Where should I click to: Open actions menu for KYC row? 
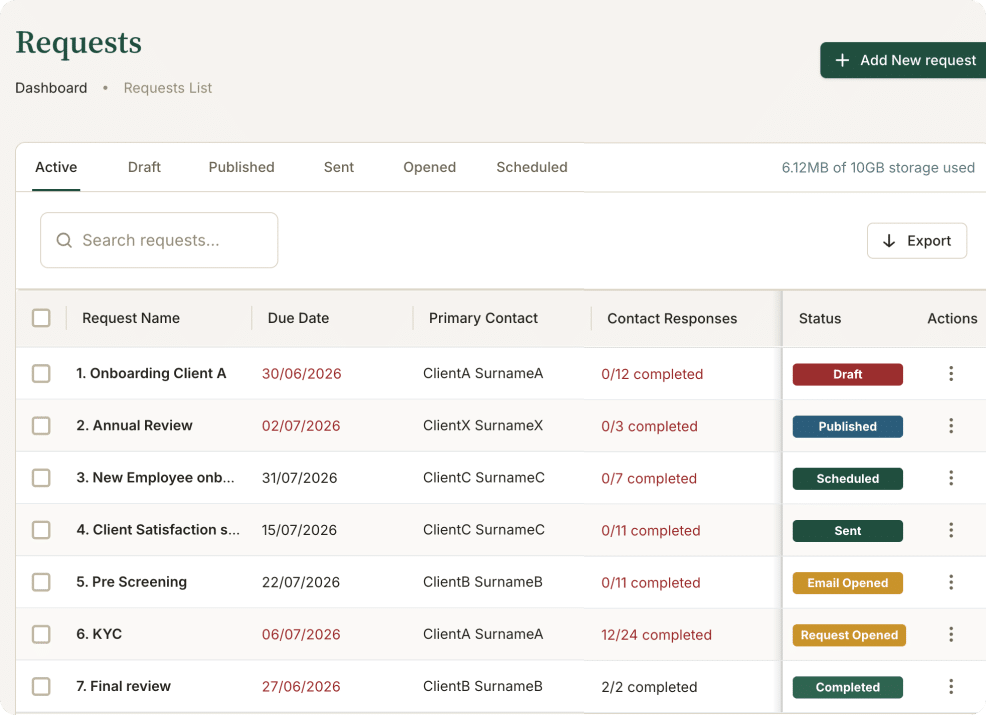(x=951, y=635)
